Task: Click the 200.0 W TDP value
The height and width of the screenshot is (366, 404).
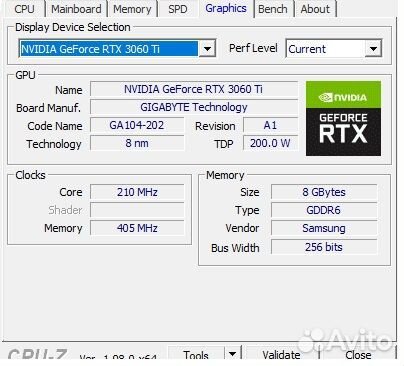Action: coord(270,143)
